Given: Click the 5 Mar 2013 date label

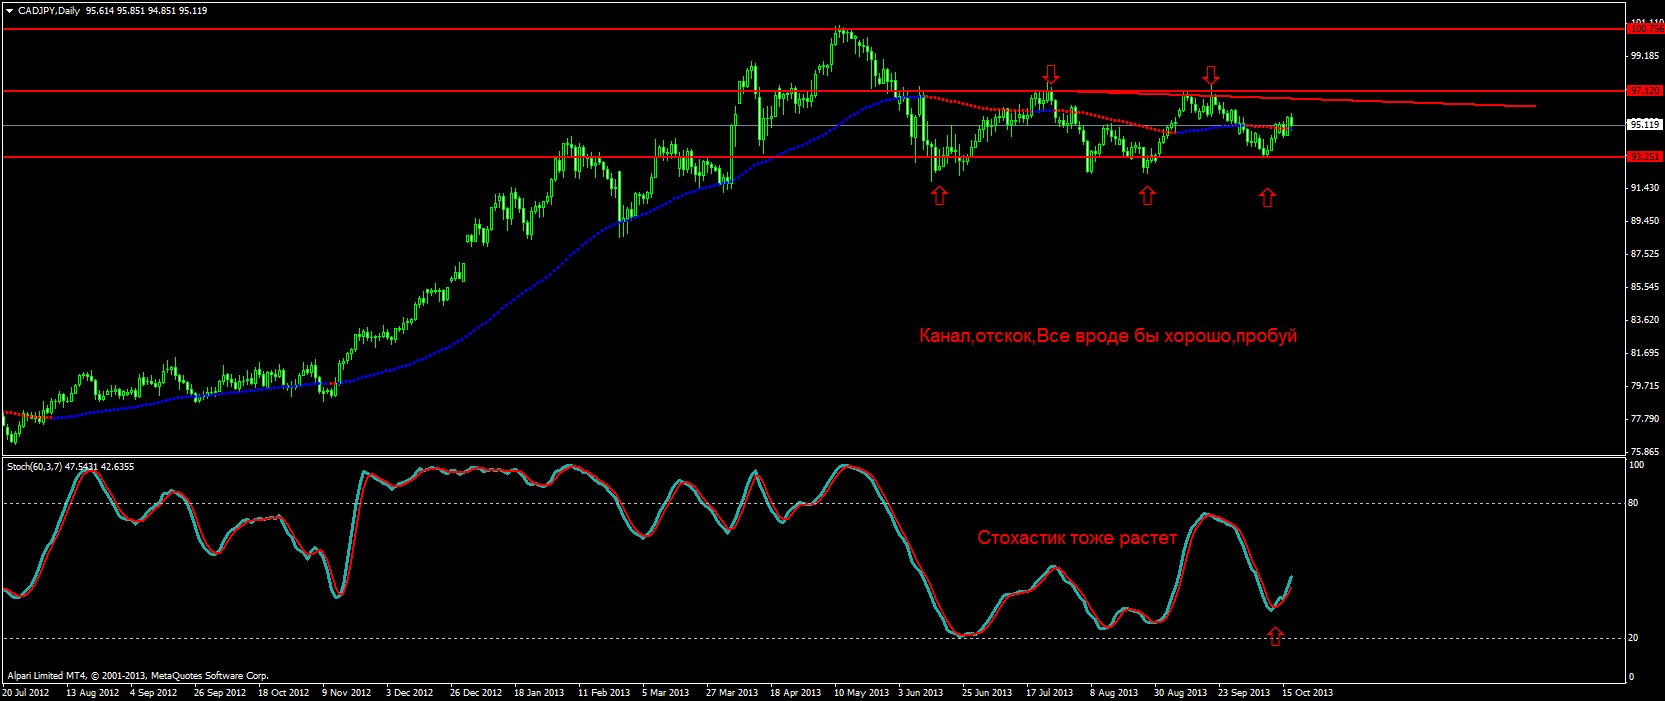Looking at the screenshot, I should pos(666,693).
